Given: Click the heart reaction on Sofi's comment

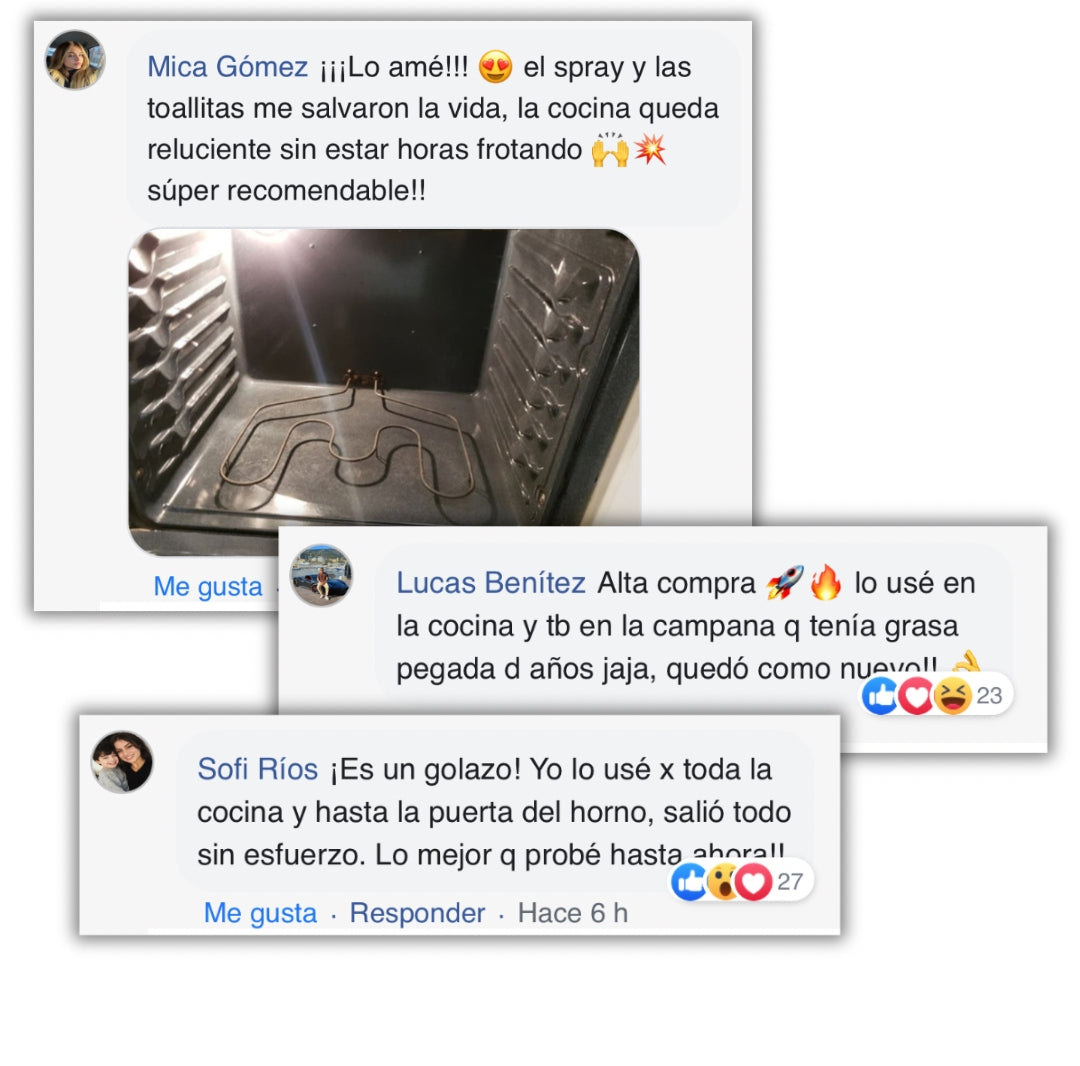Looking at the screenshot, I should [754, 881].
